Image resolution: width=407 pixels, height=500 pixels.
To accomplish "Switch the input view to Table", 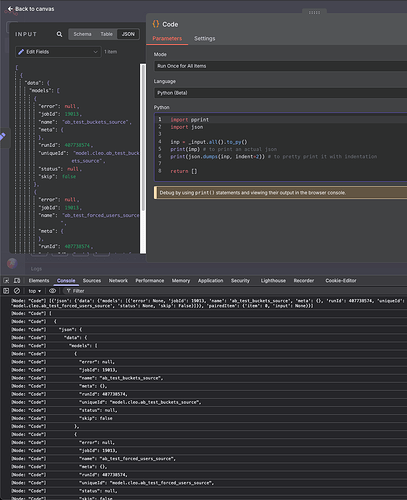I will point(106,34).
